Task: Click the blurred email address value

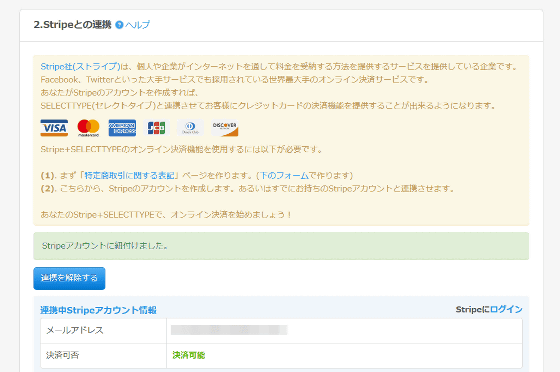Action: pos(229,330)
